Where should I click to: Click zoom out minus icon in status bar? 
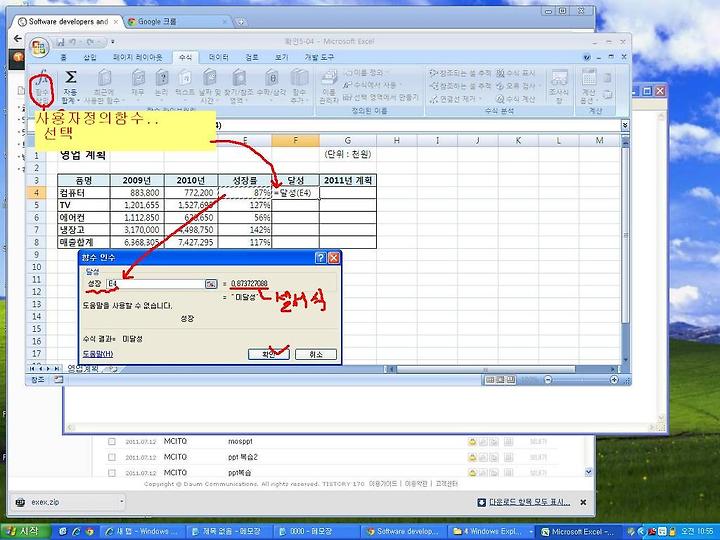(x=548, y=380)
